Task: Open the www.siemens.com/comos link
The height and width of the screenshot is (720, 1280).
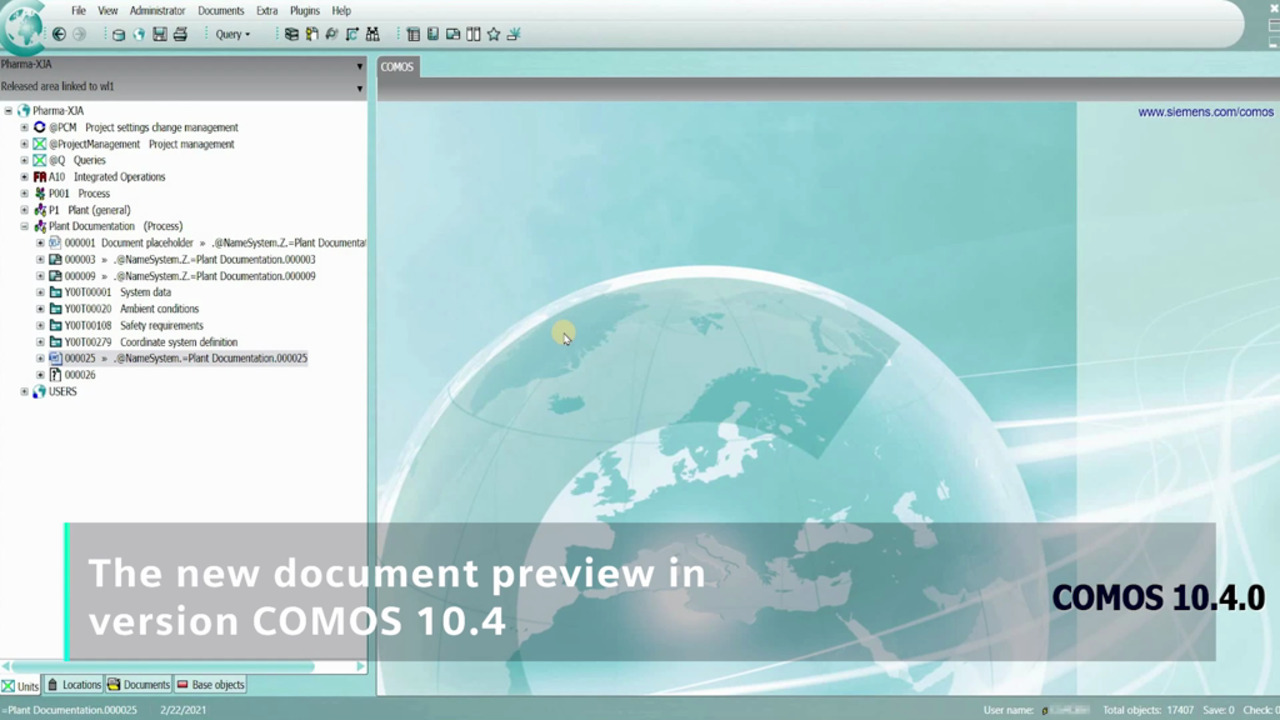Action: pos(1205,112)
